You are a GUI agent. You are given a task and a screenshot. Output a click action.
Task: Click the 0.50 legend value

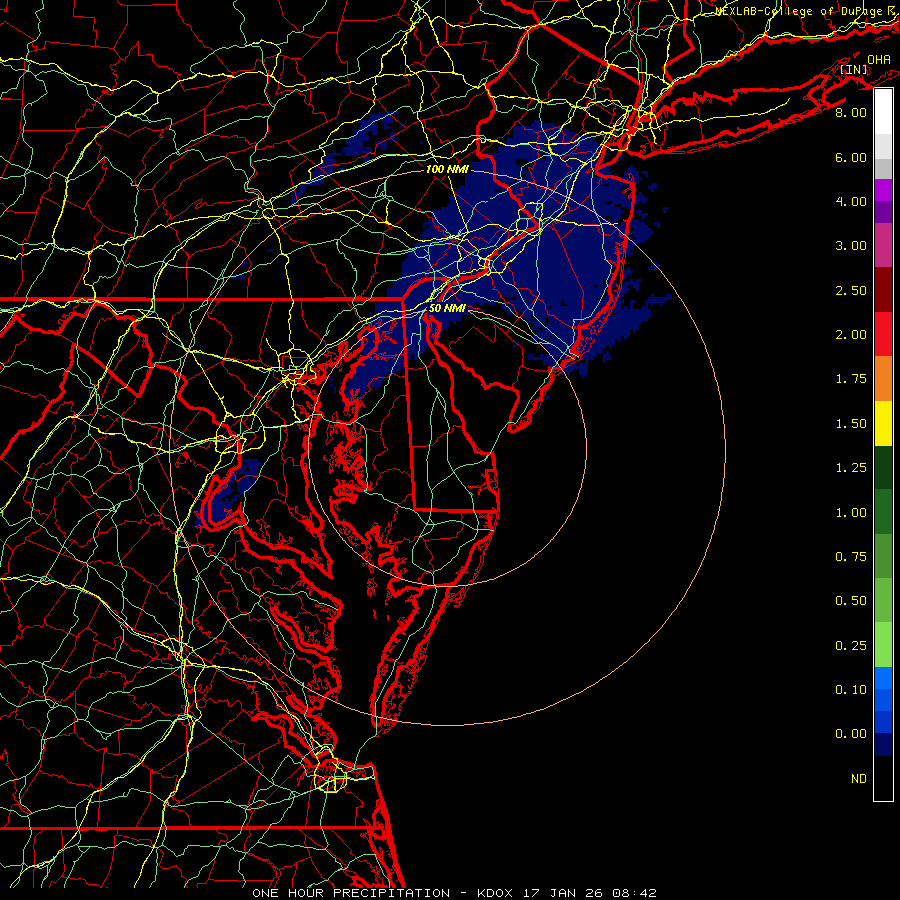pos(851,601)
